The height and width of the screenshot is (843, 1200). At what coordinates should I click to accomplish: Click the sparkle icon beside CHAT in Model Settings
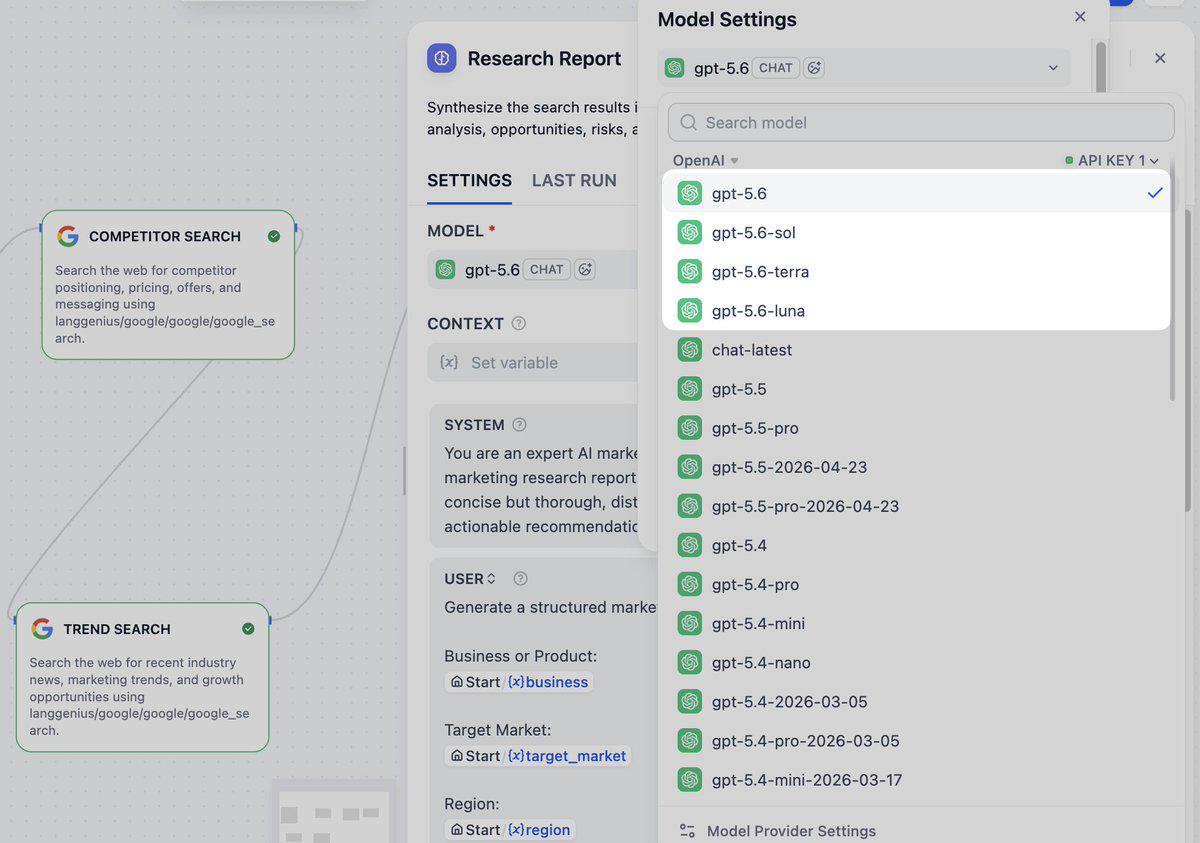(x=815, y=68)
